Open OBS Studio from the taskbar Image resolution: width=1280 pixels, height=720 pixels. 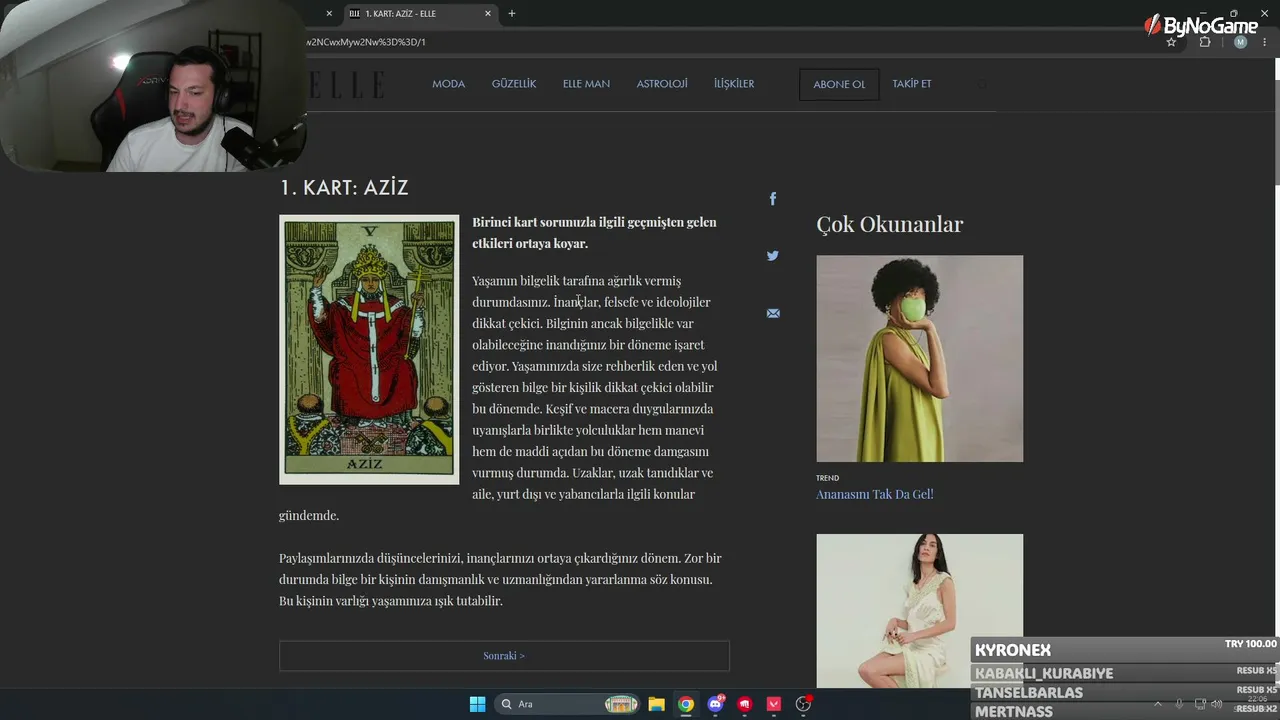pos(803,704)
